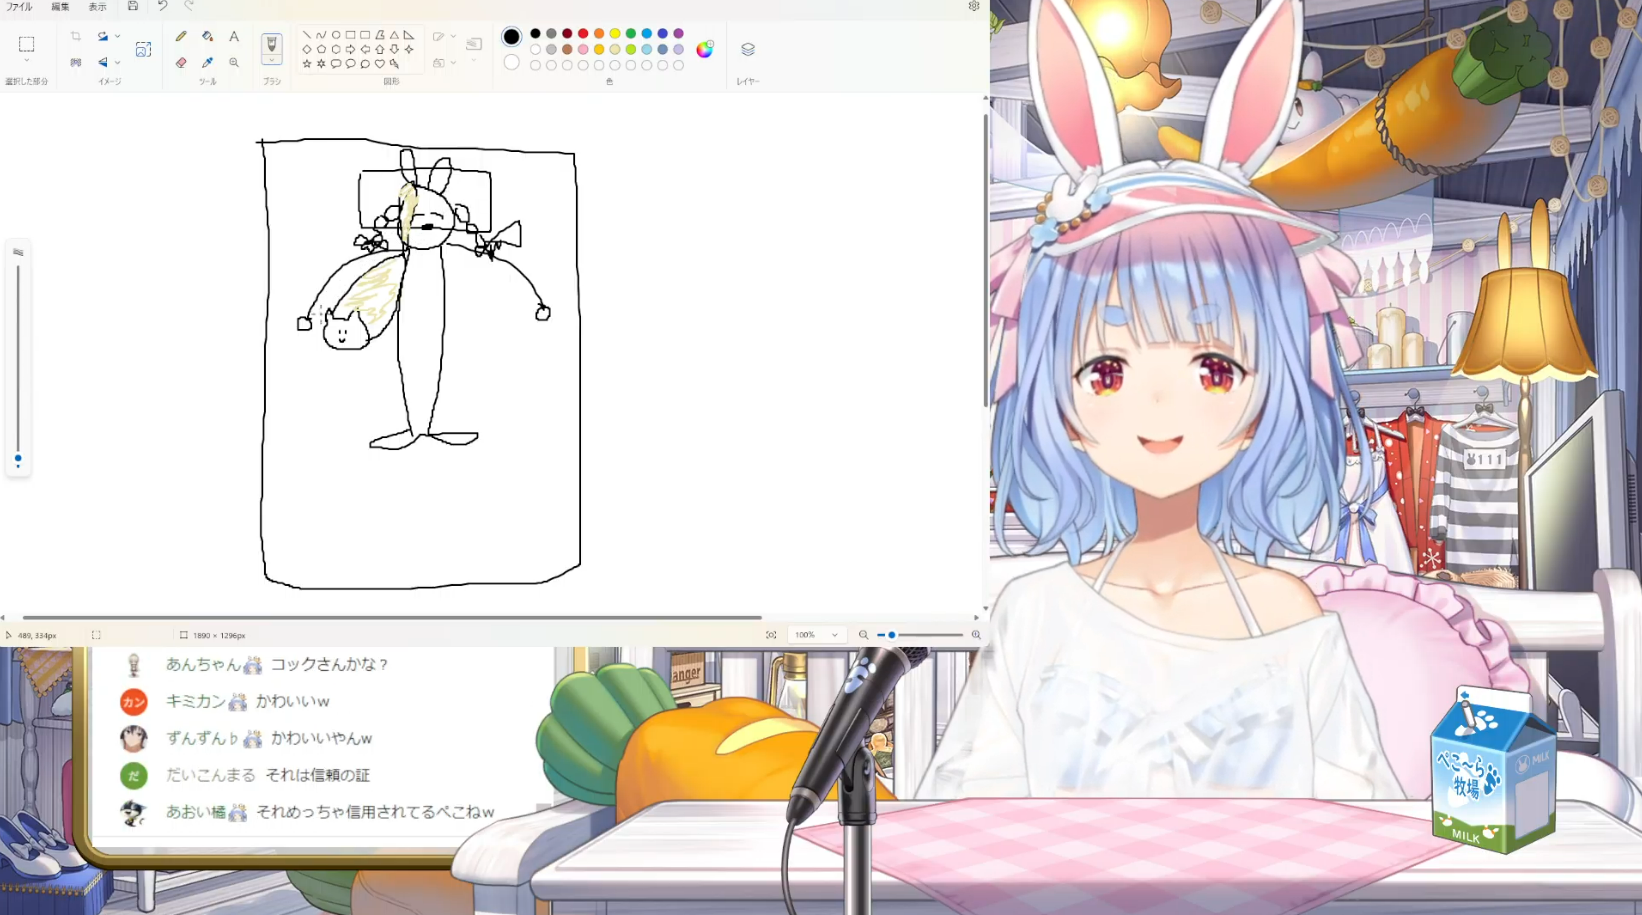Choose the green color swatch

point(631,34)
